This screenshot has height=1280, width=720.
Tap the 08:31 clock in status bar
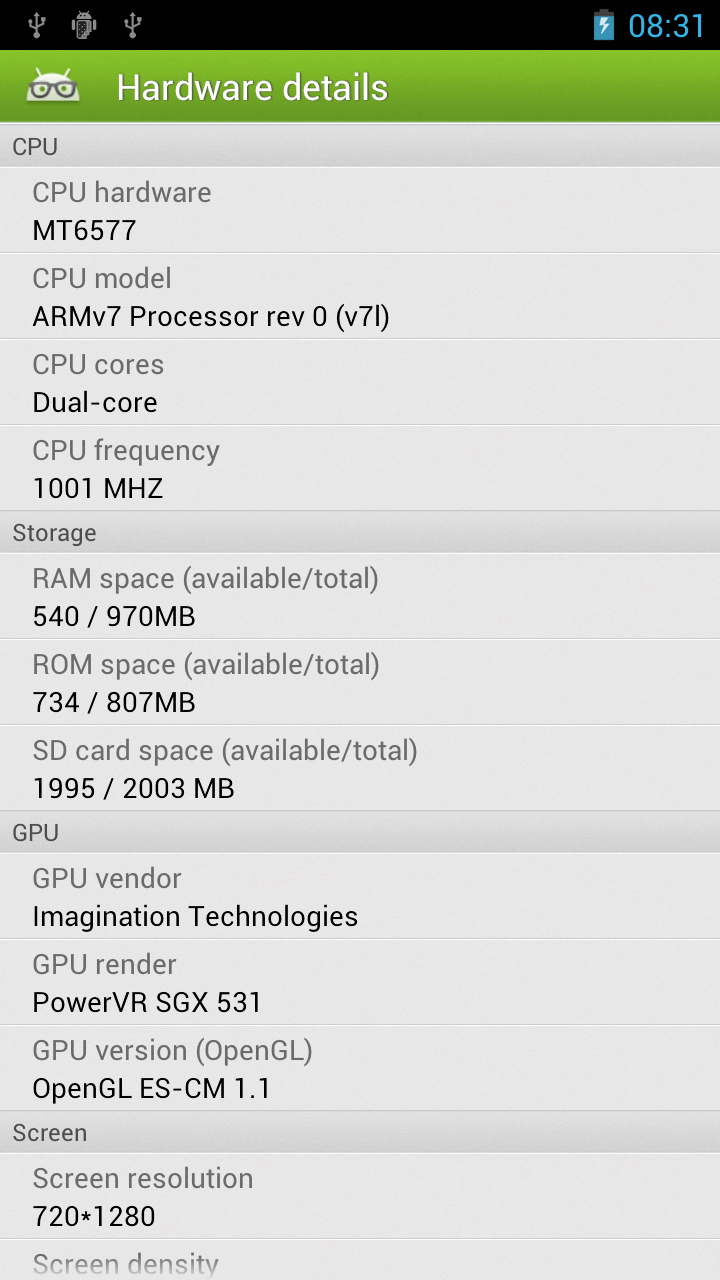(x=666, y=25)
